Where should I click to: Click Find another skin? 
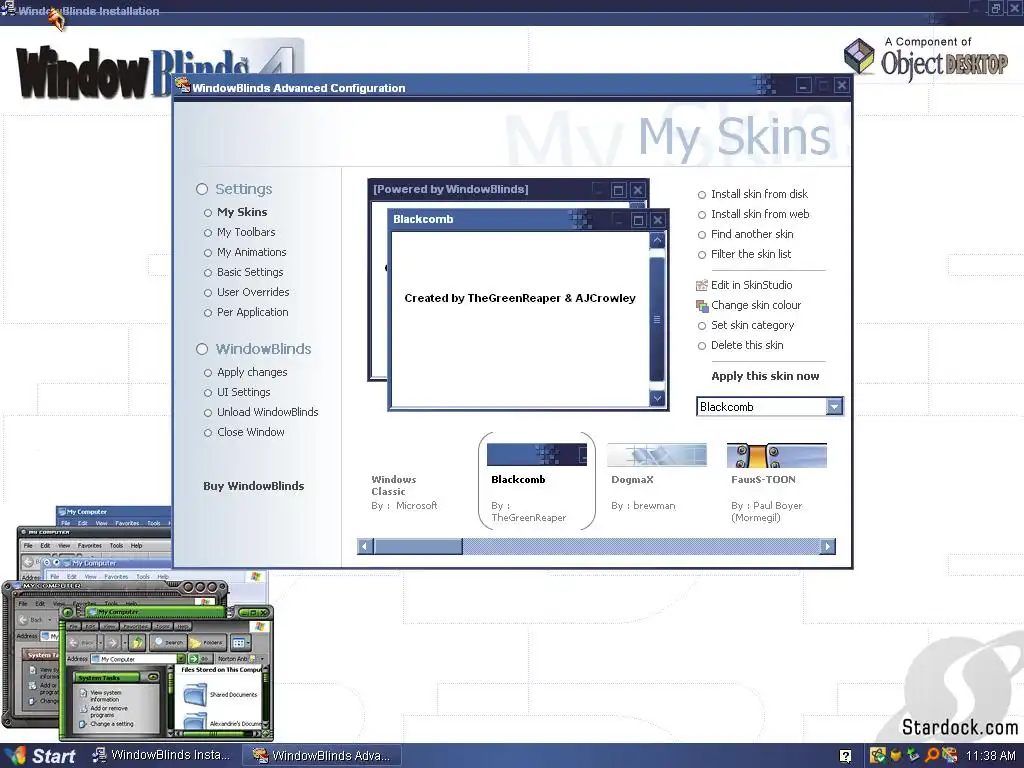[x=745, y=234]
